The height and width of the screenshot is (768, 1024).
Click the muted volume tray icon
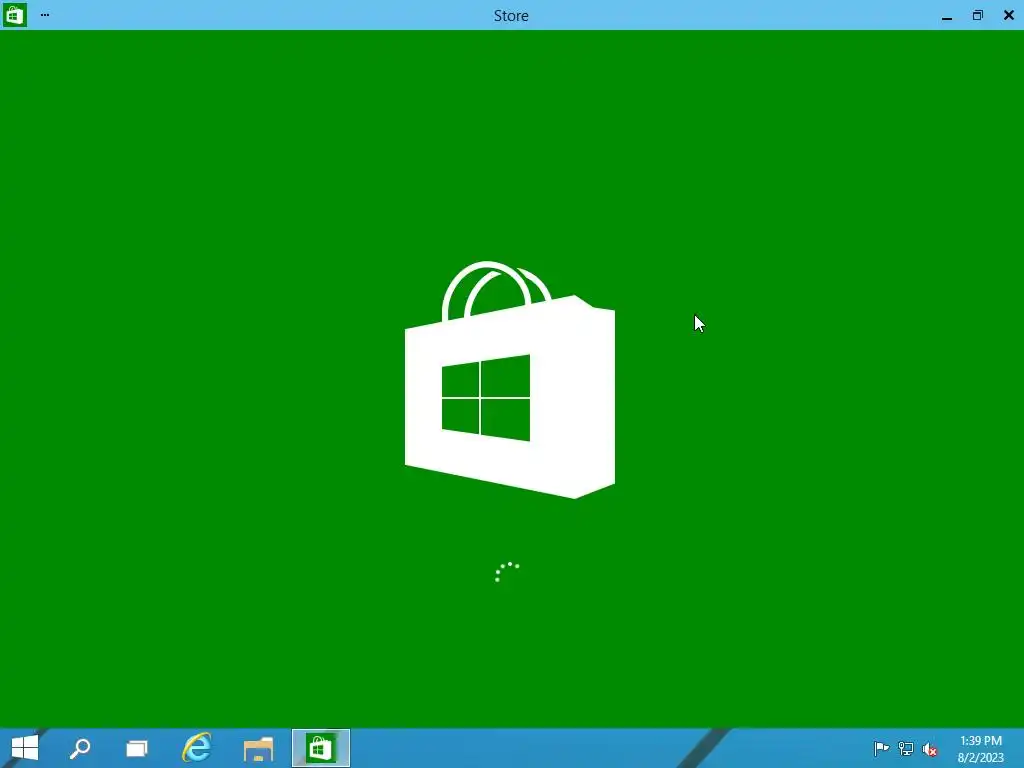pyautogui.click(x=929, y=749)
